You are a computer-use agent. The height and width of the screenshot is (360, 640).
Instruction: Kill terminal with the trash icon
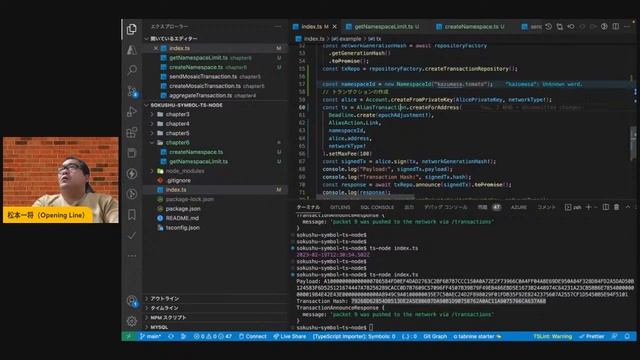pyautogui.click(x=616, y=207)
